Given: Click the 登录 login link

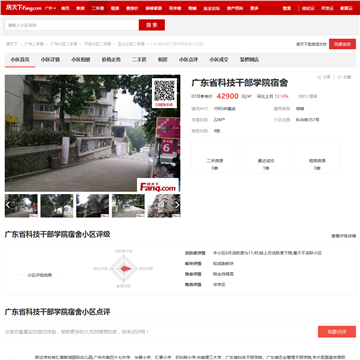Looking at the screenshot, I should click(x=287, y=8).
